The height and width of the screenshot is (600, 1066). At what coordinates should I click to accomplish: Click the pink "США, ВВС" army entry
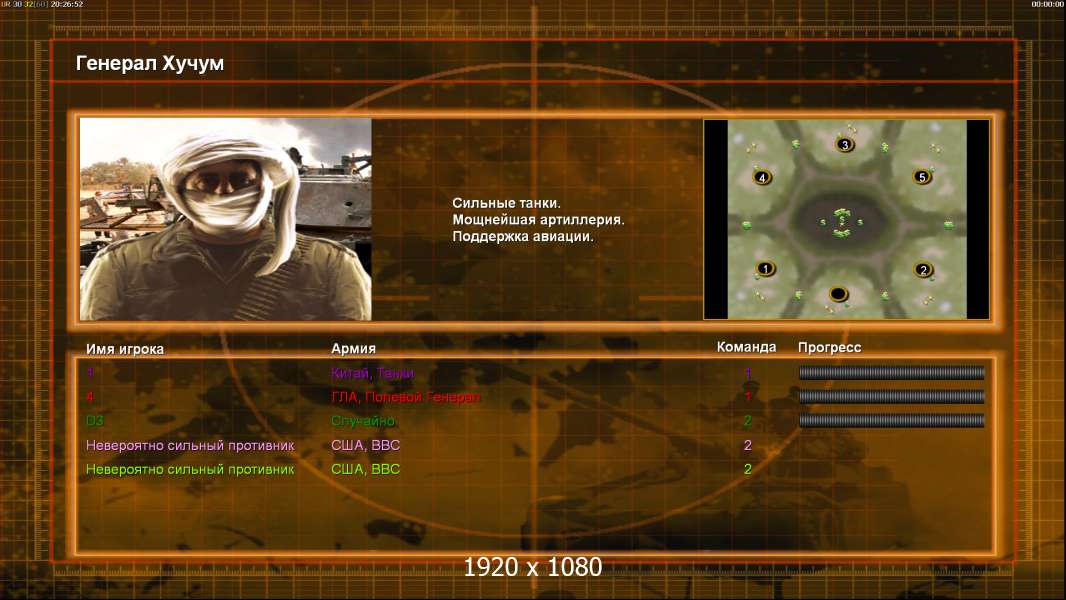point(366,445)
